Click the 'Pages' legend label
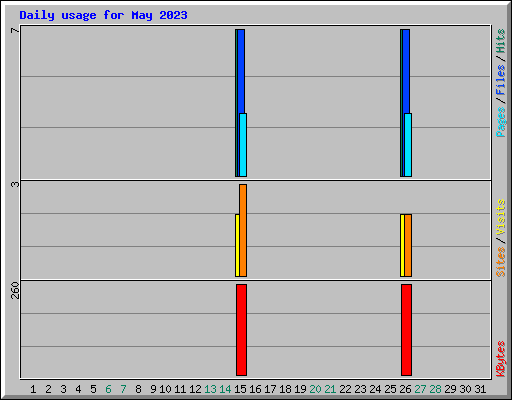Screen dimensions: 512x400 500,122
